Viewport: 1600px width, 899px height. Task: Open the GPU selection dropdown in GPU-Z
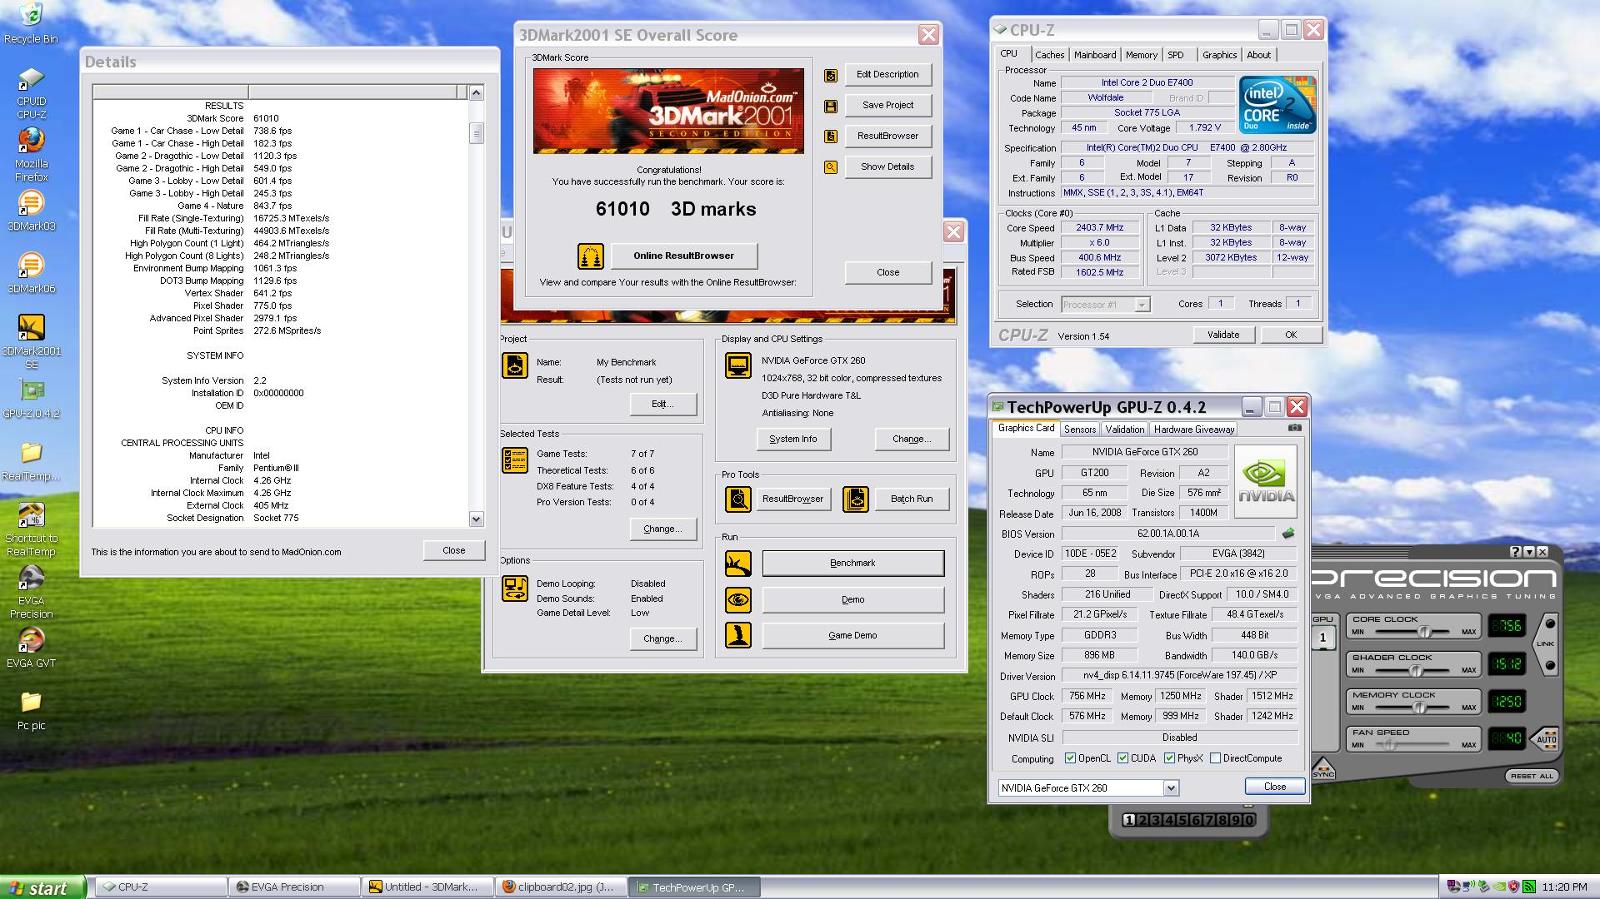(1171, 788)
